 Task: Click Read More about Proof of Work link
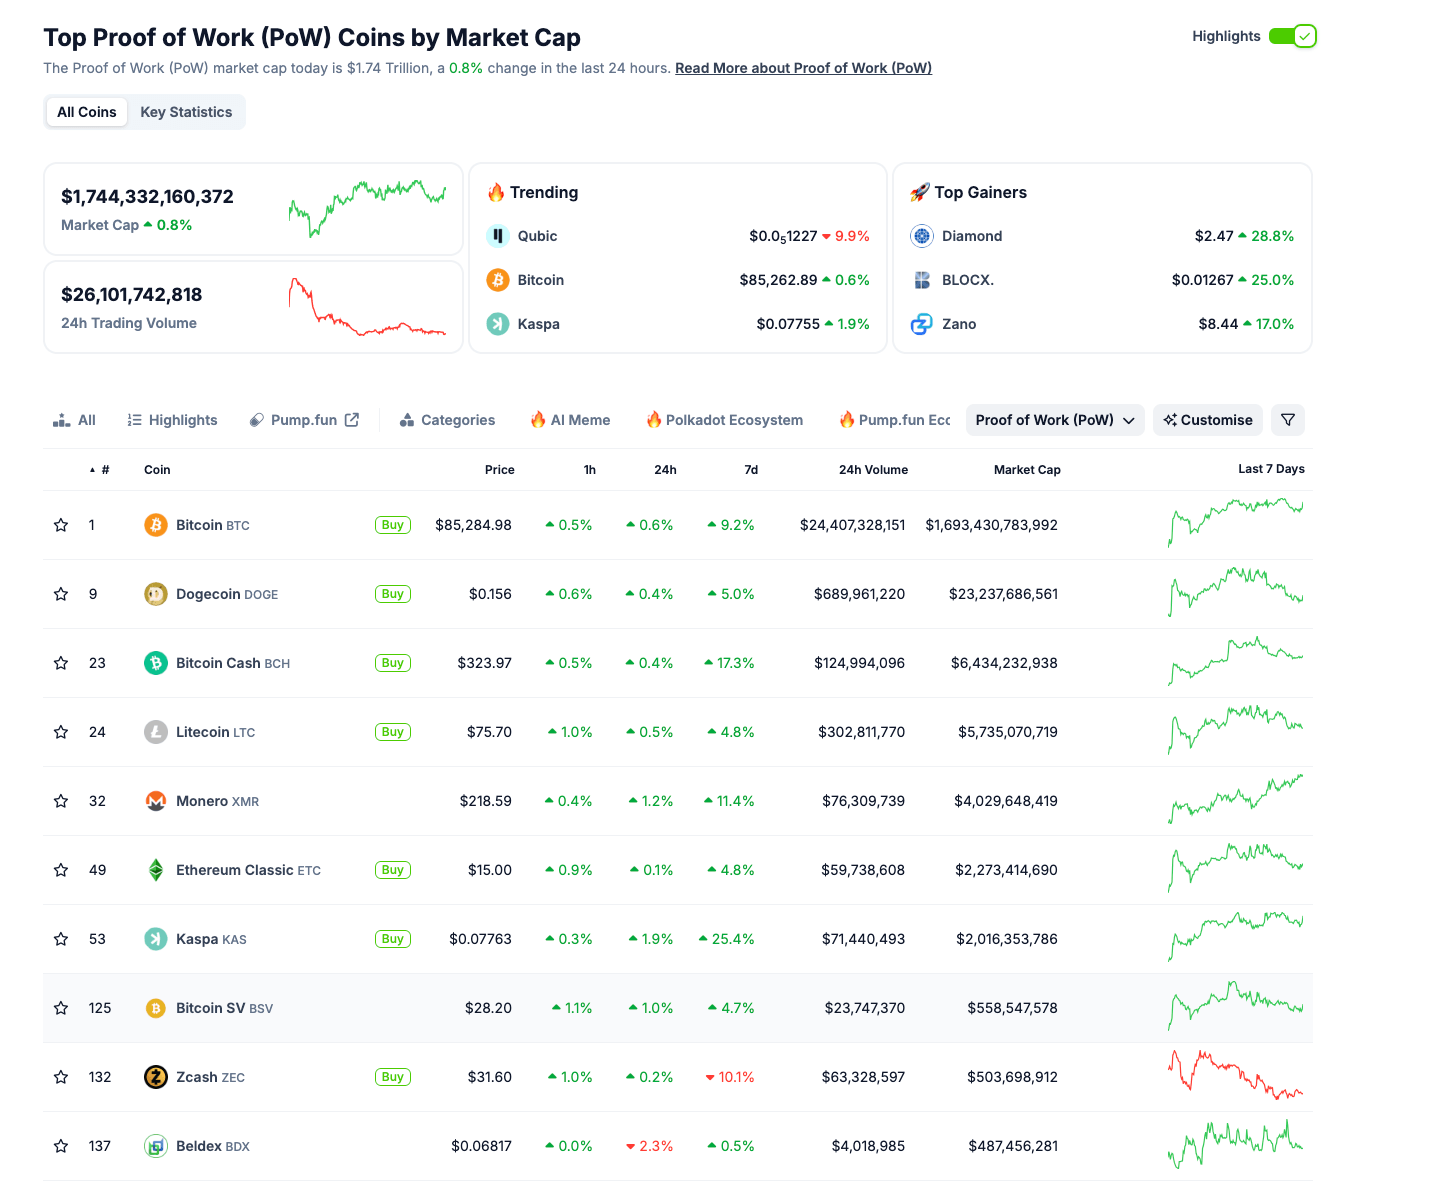[x=803, y=67]
